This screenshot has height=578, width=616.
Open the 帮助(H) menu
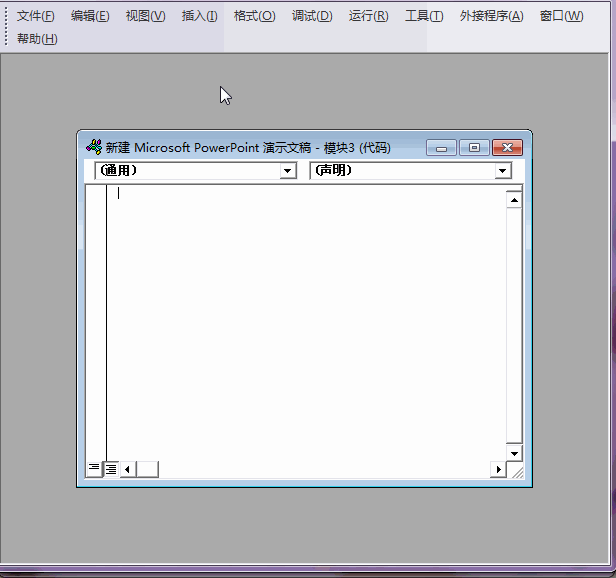click(x=37, y=39)
